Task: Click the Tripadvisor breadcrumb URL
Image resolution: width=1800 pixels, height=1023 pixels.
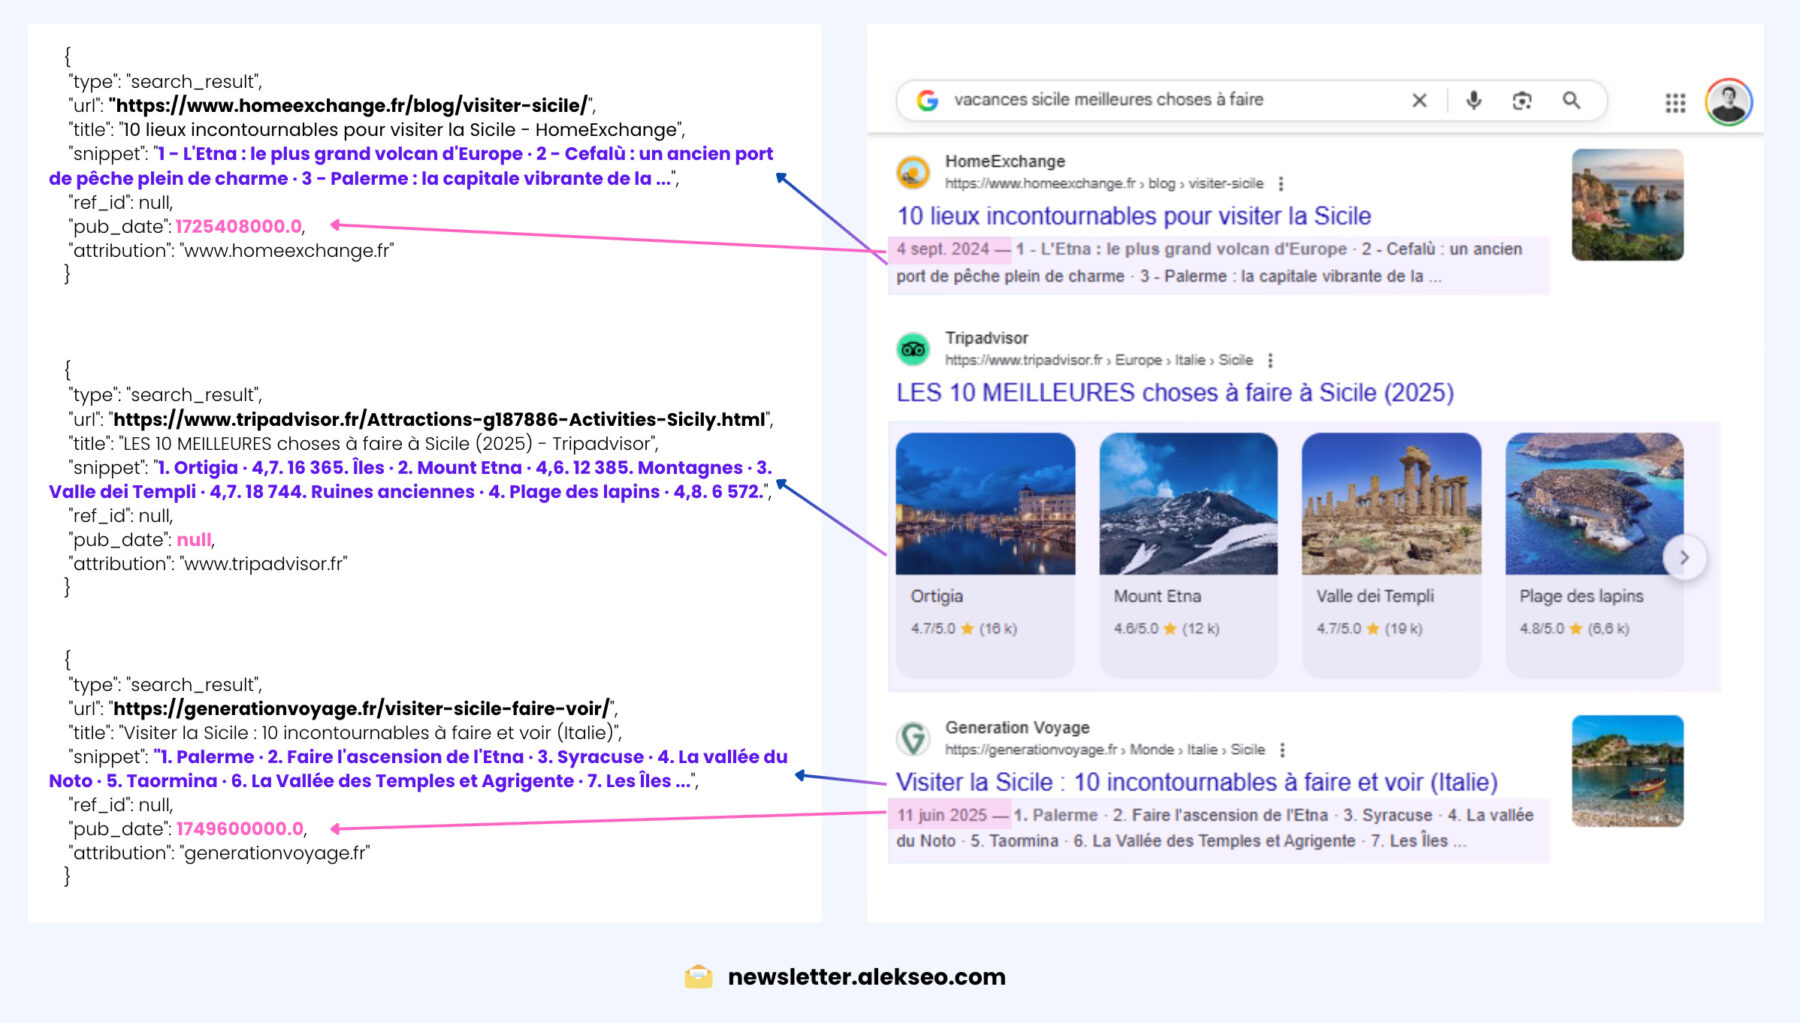Action: (1098, 360)
